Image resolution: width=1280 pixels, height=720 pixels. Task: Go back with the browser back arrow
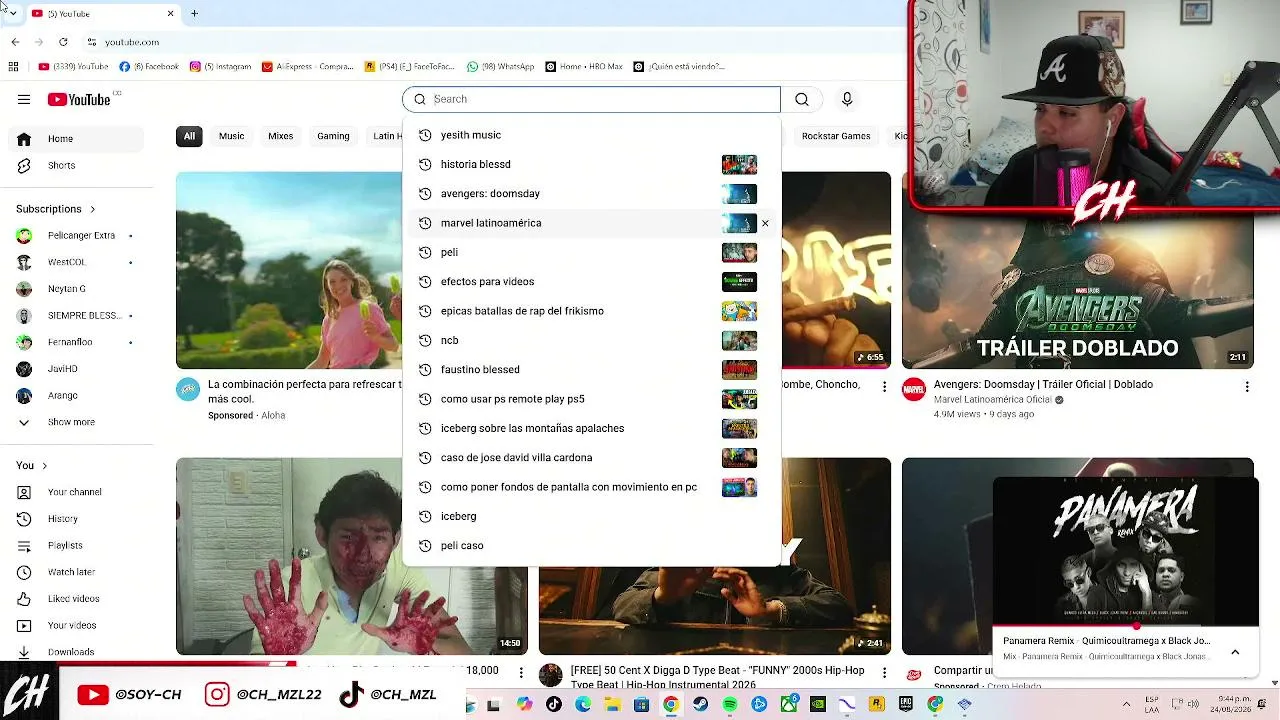15,42
